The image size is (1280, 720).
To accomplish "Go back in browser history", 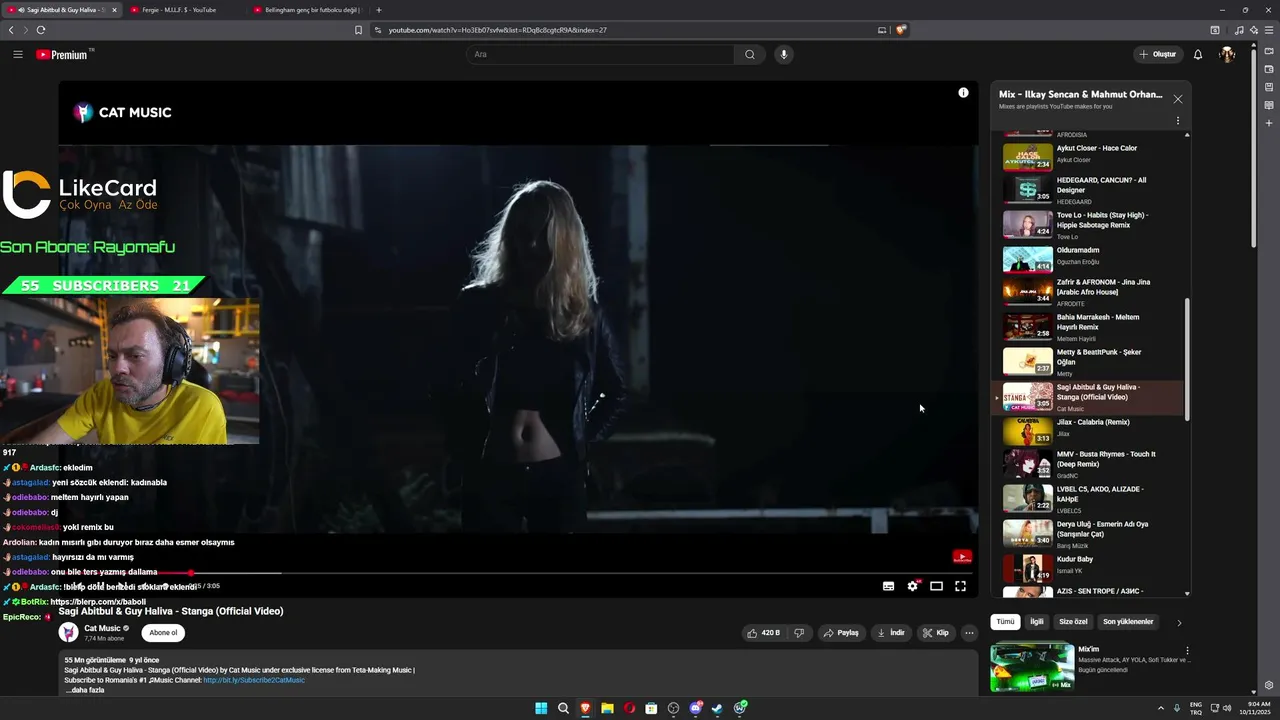I will pyautogui.click(x=11, y=30).
